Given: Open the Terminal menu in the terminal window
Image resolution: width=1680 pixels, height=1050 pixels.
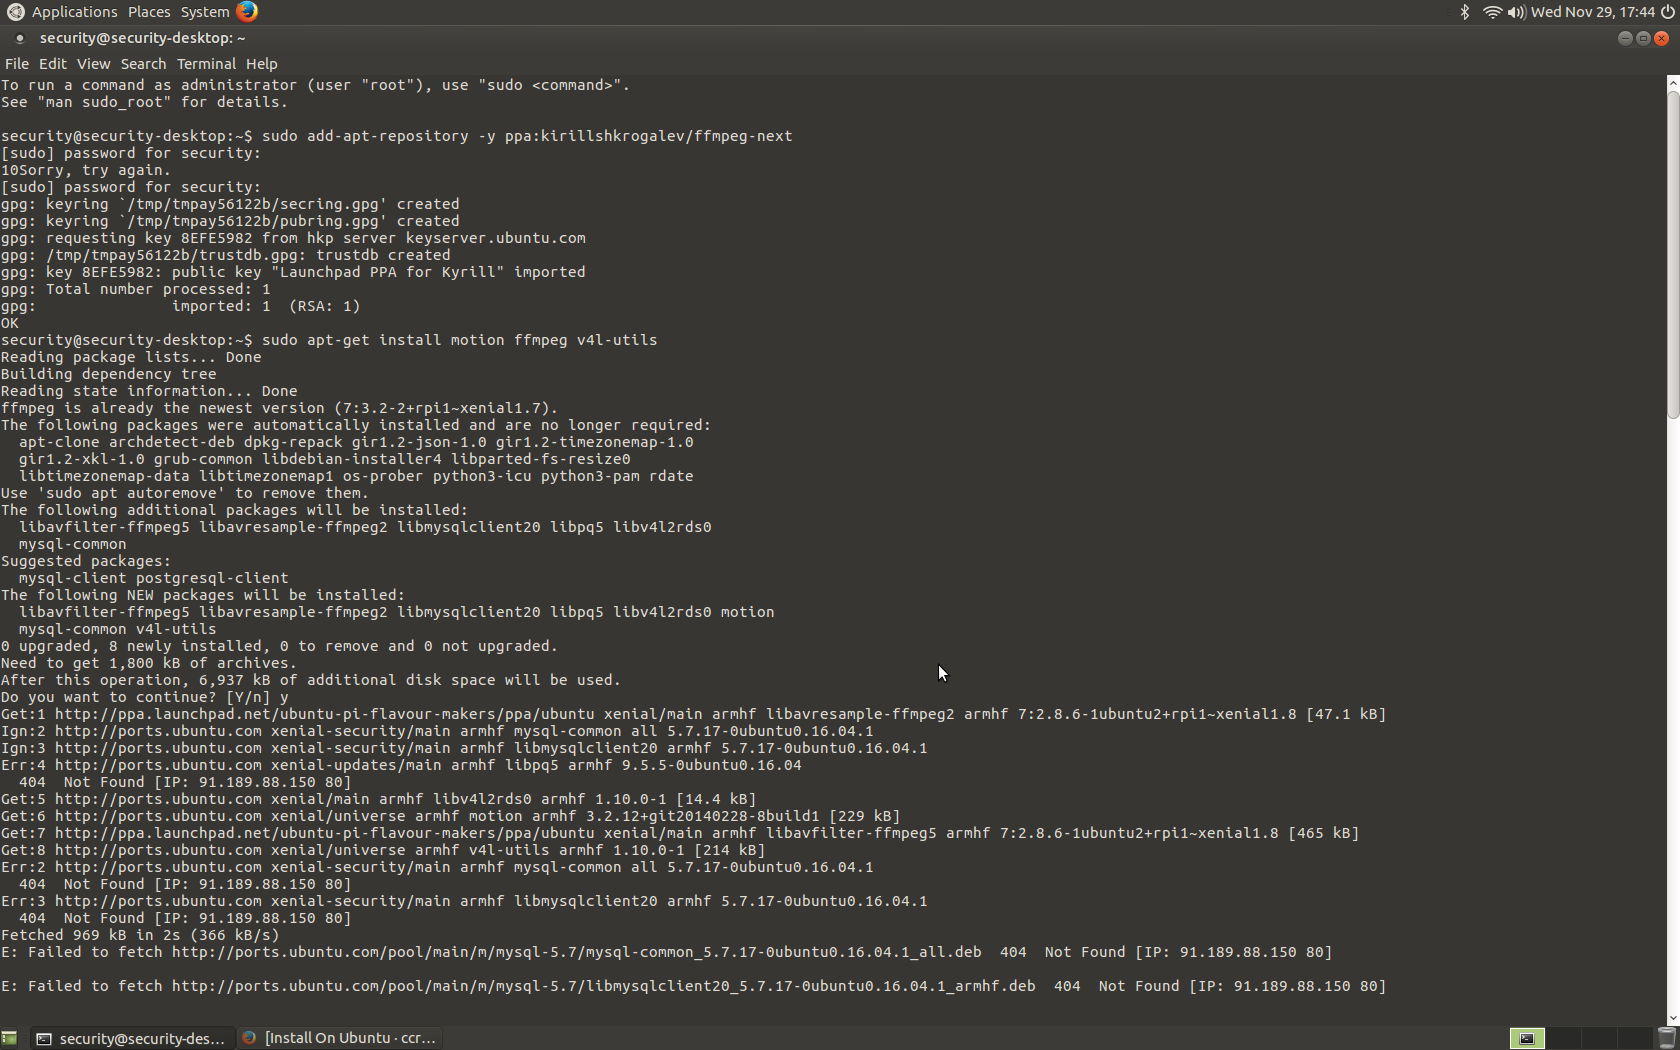Looking at the screenshot, I should (206, 63).
